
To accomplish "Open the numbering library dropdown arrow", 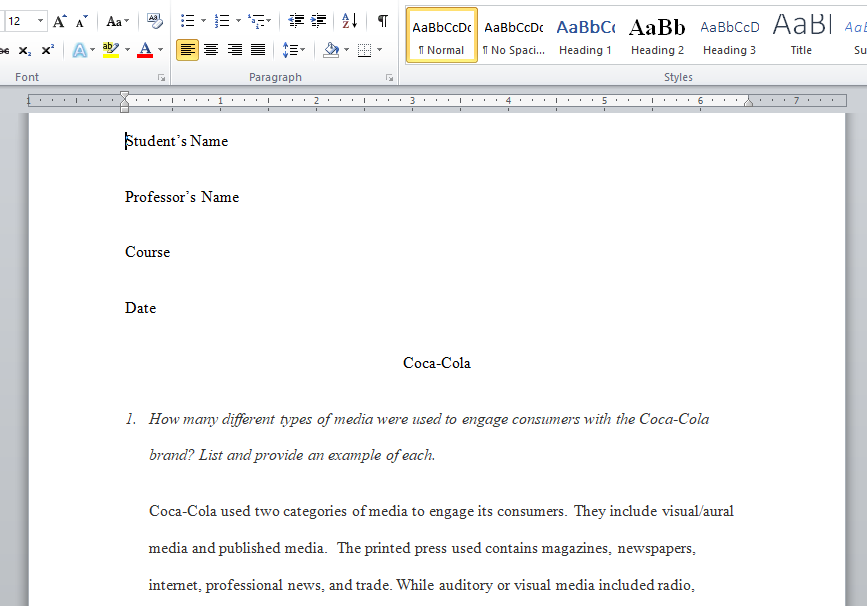I will click(238, 22).
